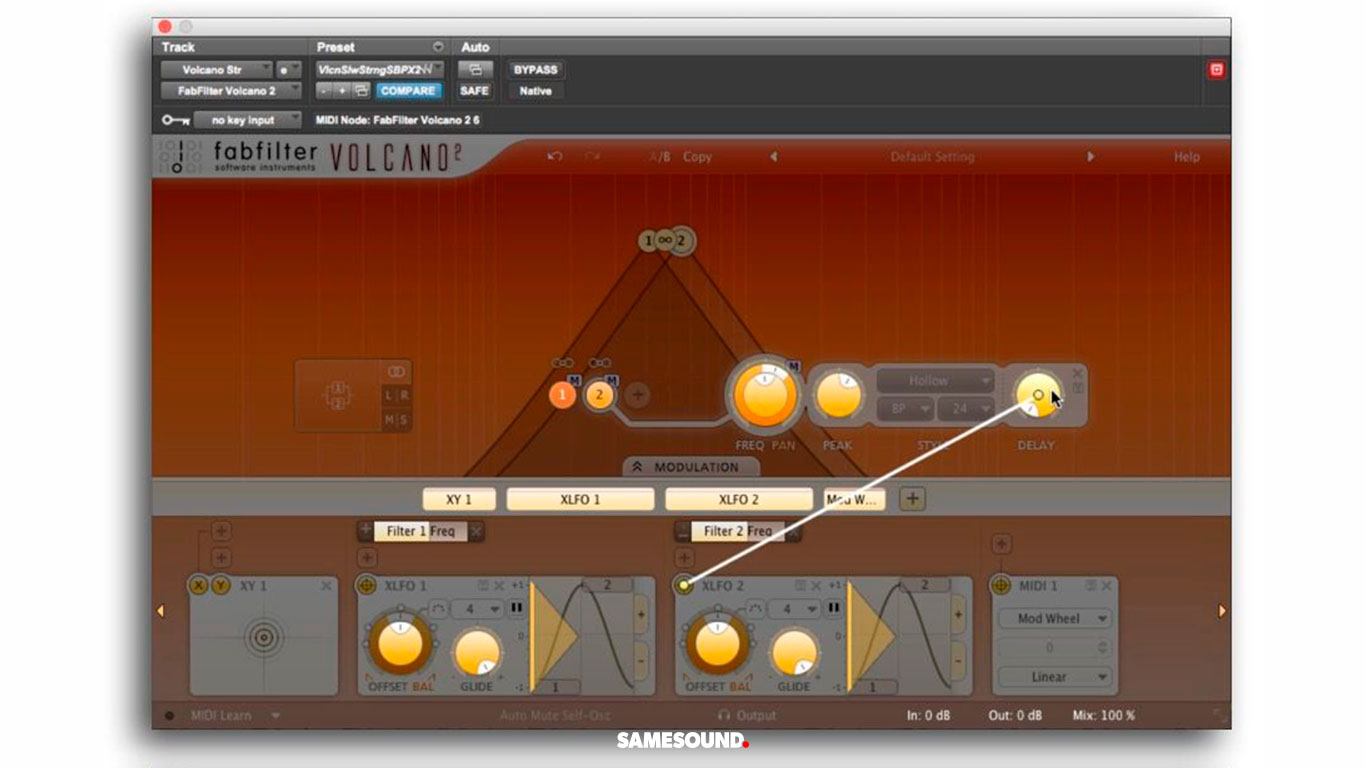Click the Pro Tools preset copy icon
The height and width of the screenshot is (768, 1366).
[362, 91]
